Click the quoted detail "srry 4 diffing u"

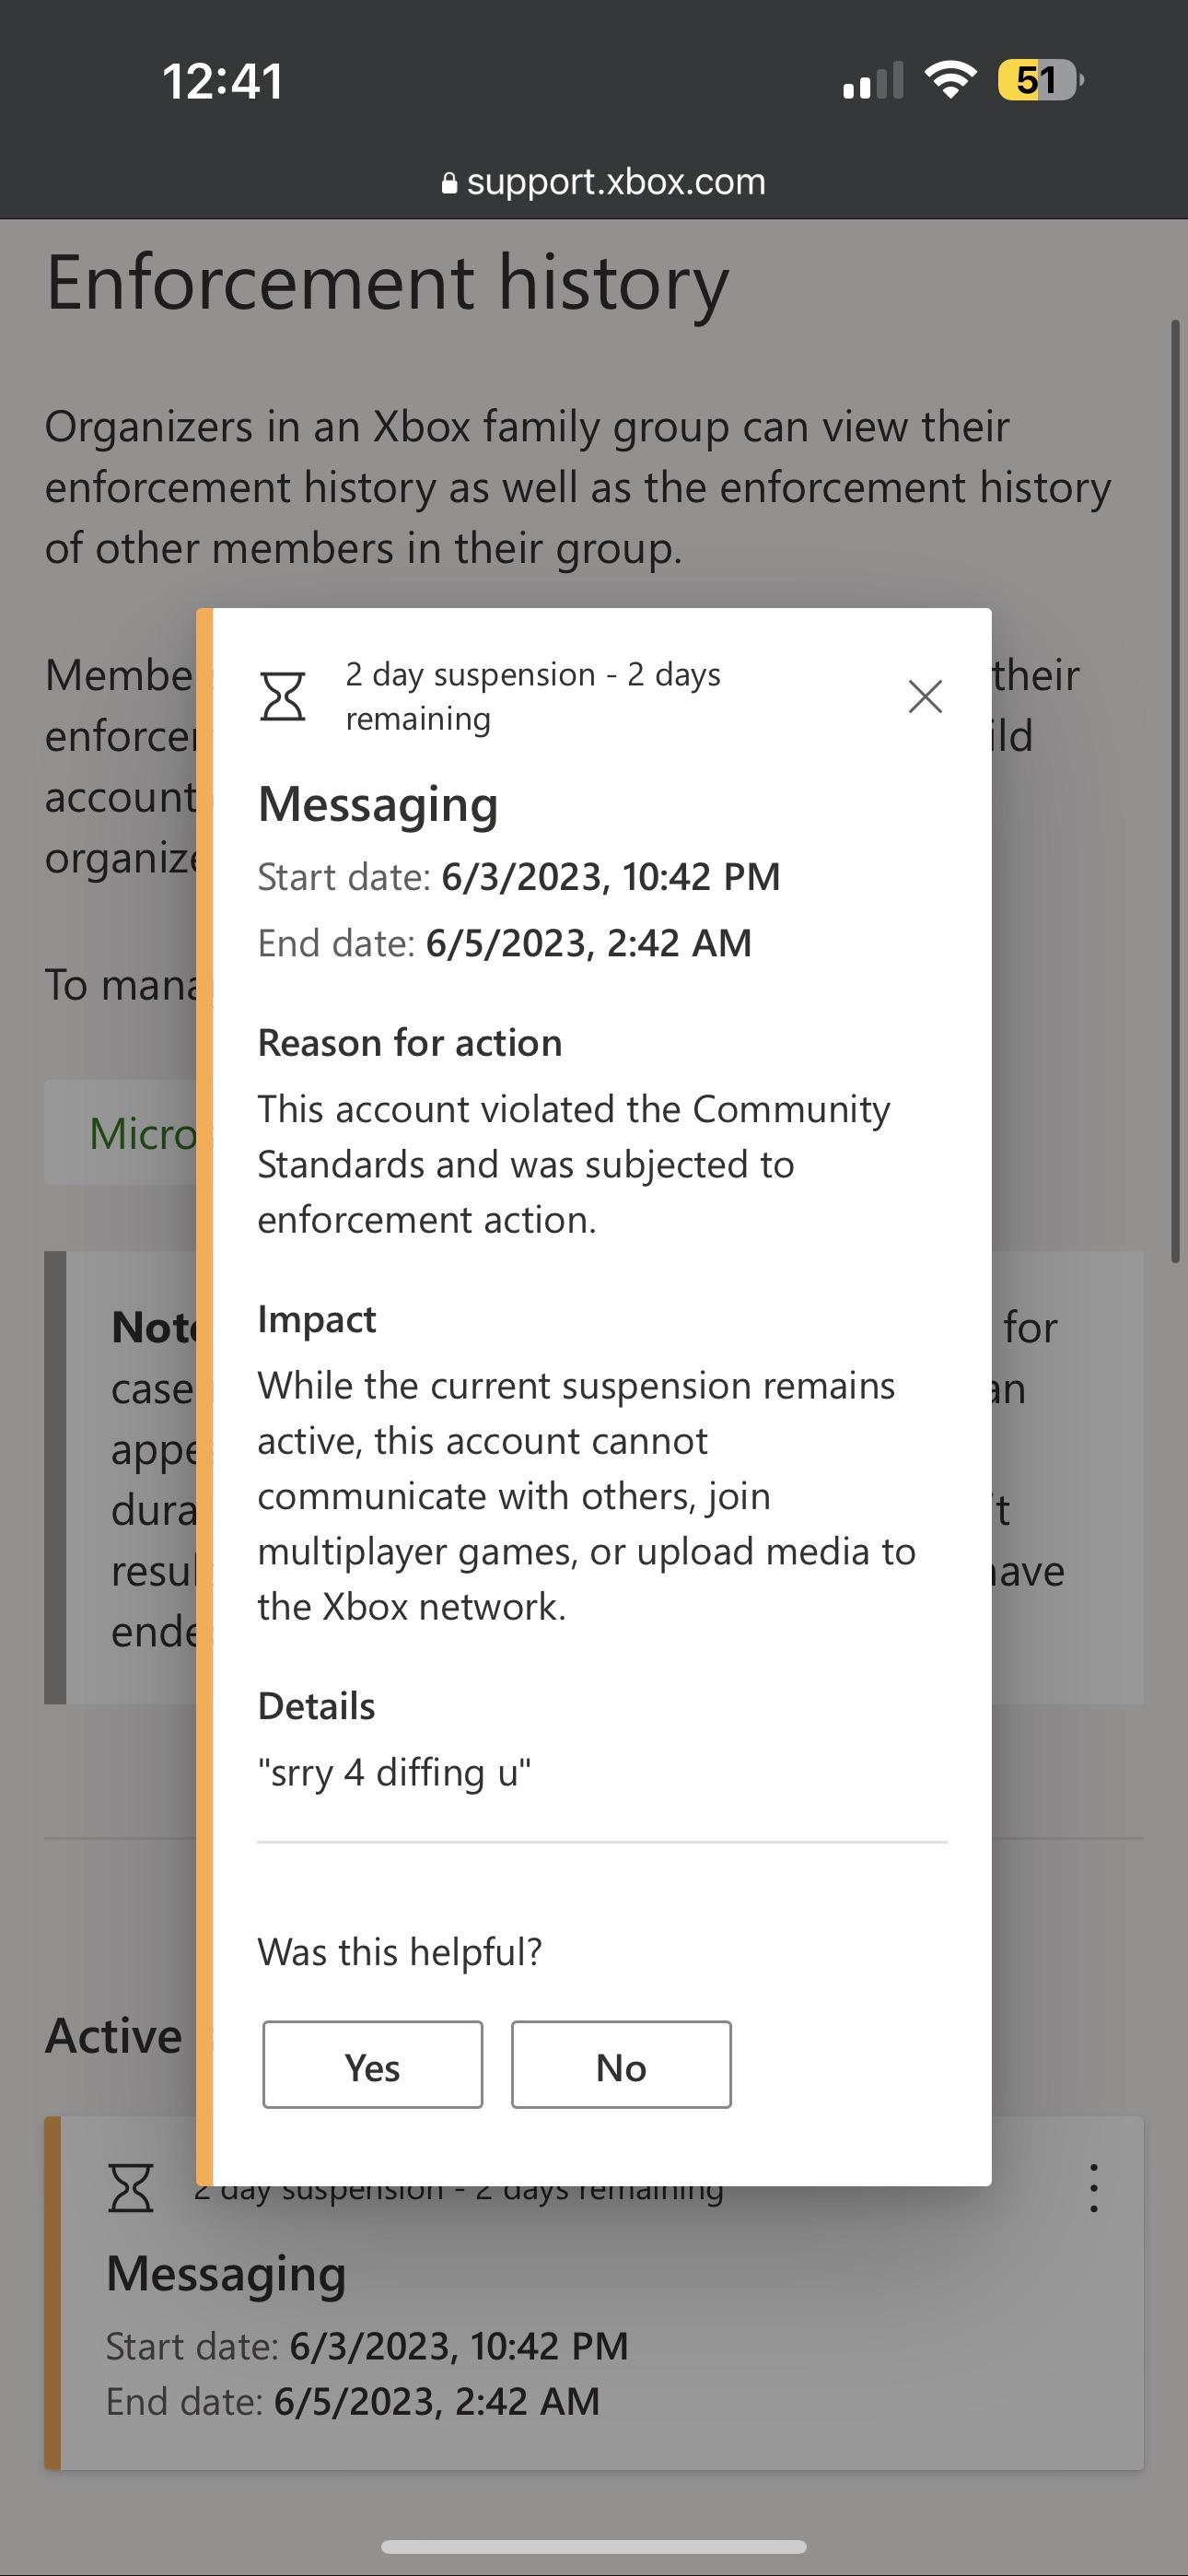(394, 1773)
